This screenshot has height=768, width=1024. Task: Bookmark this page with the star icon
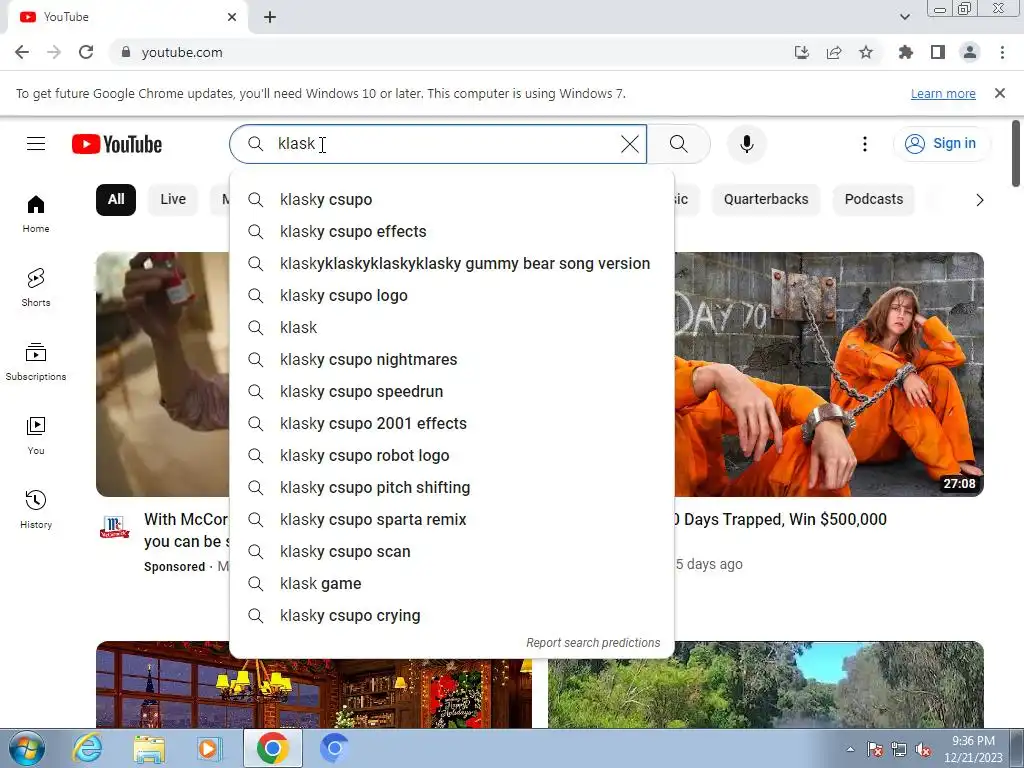click(x=866, y=52)
